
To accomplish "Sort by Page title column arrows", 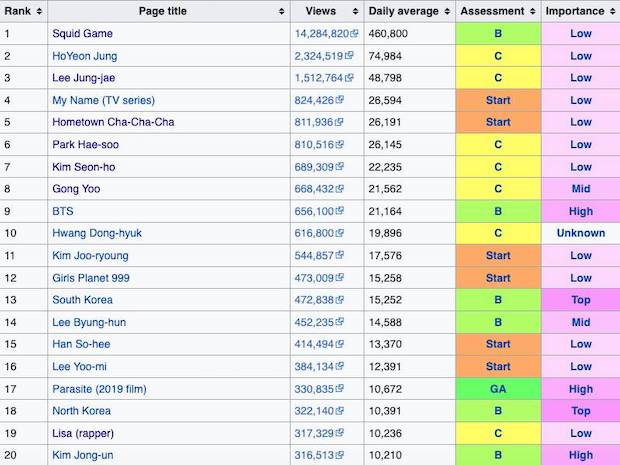I will pyautogui.click(x=282, y=11).
